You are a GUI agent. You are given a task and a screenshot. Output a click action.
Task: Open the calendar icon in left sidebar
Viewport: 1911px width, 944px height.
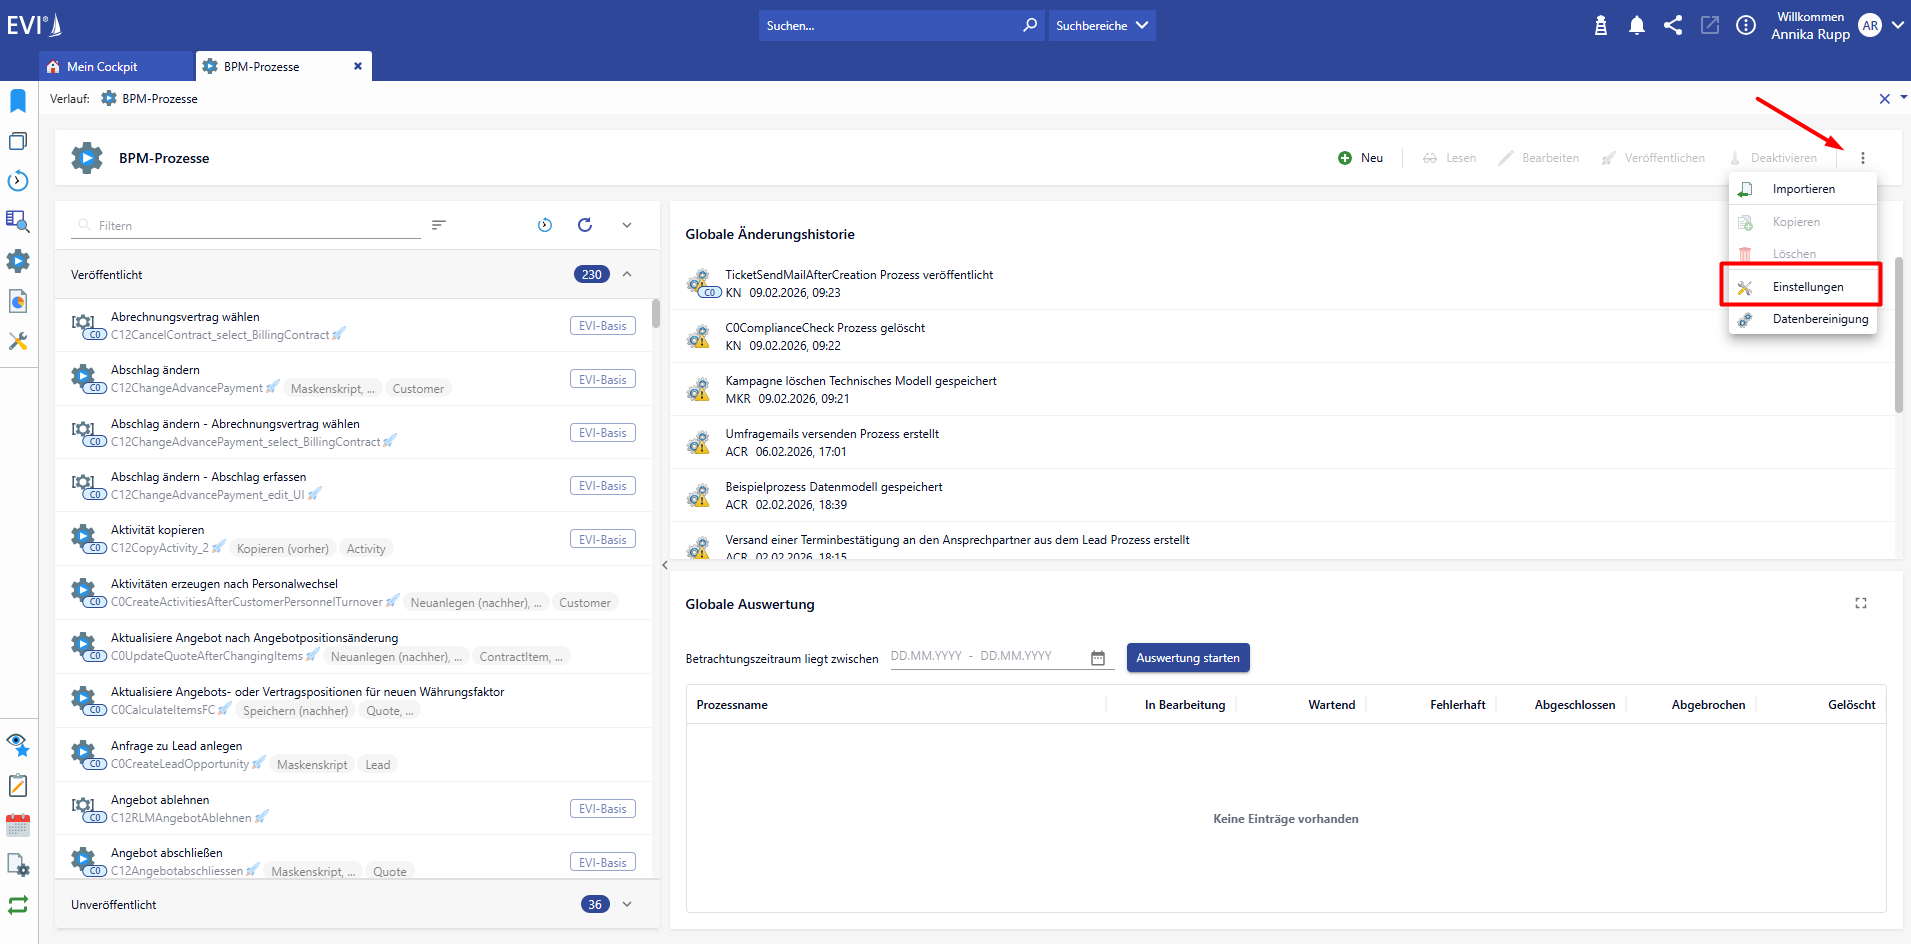[18, 825]
